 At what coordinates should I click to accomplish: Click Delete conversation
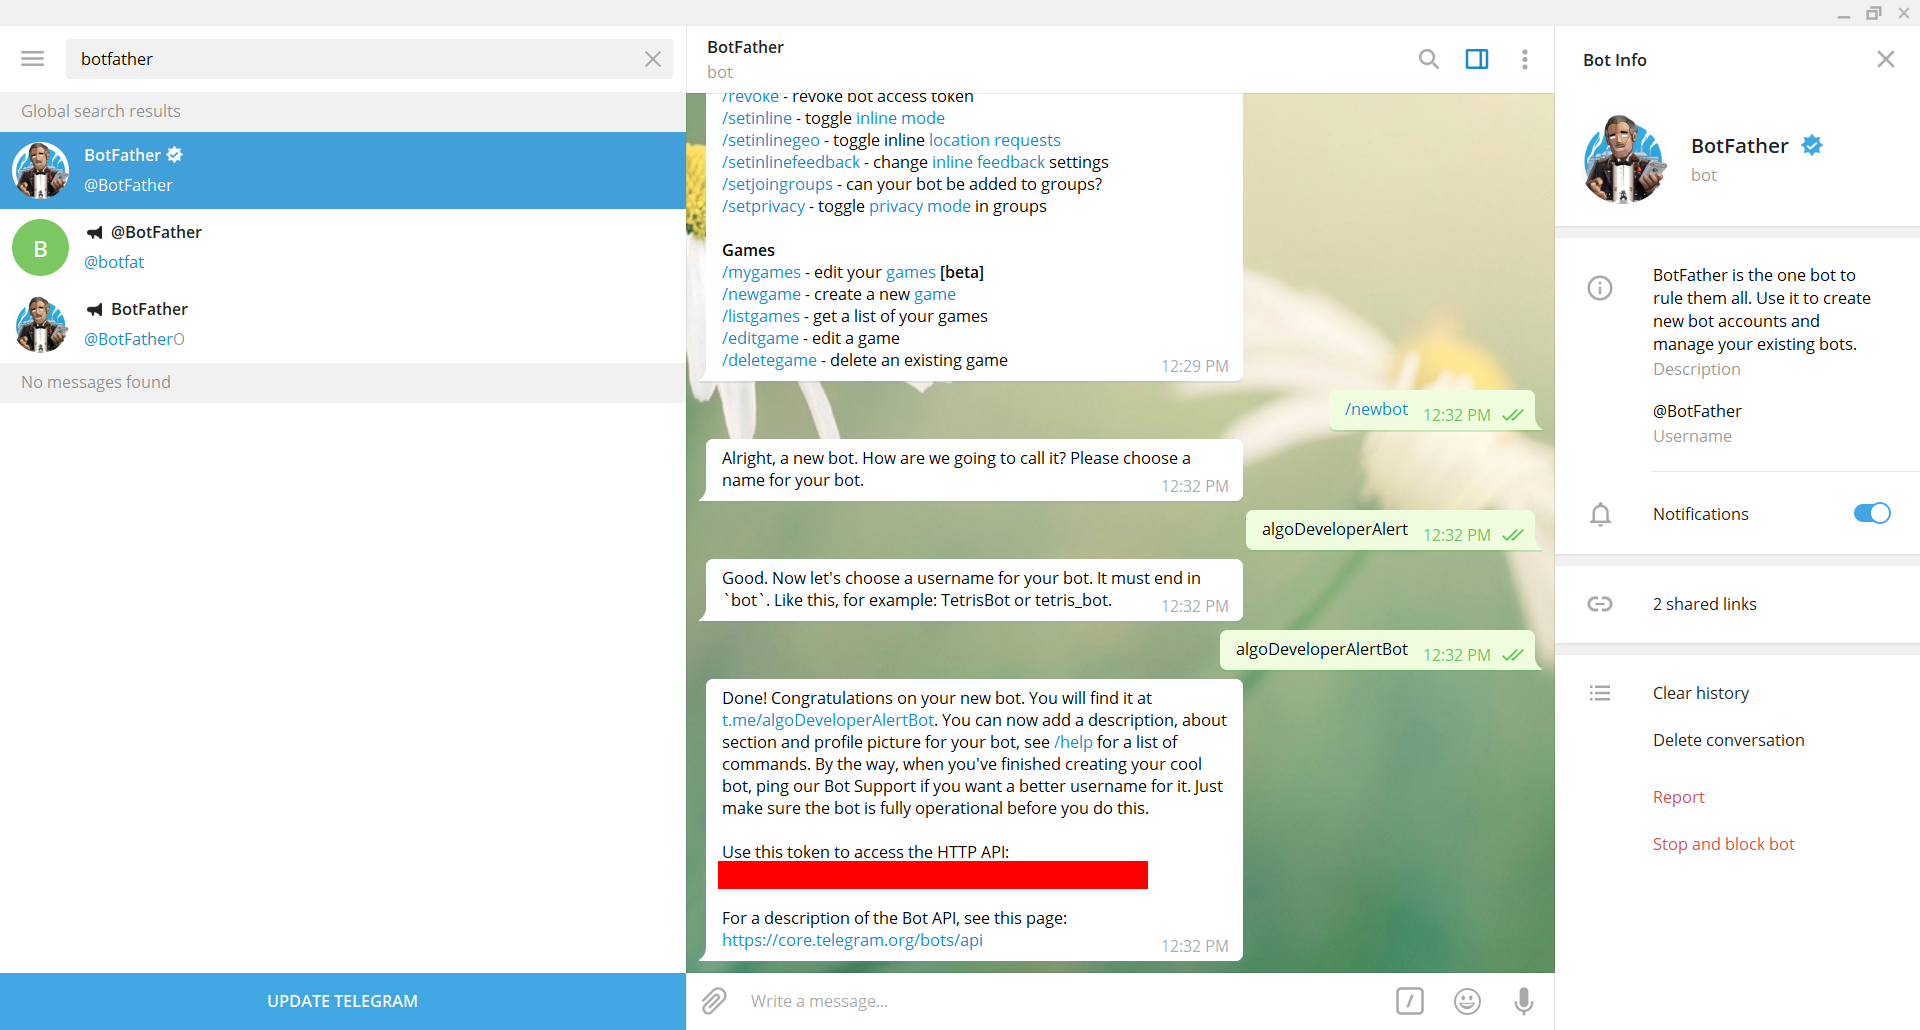click(1728, 740)
